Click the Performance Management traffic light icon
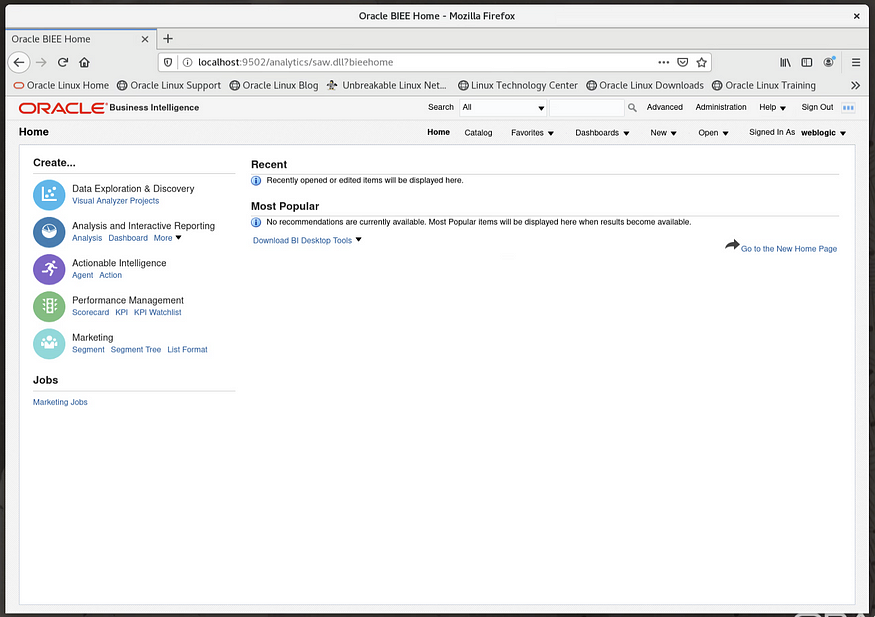This screenshot has width=875, height=617. 49,306
